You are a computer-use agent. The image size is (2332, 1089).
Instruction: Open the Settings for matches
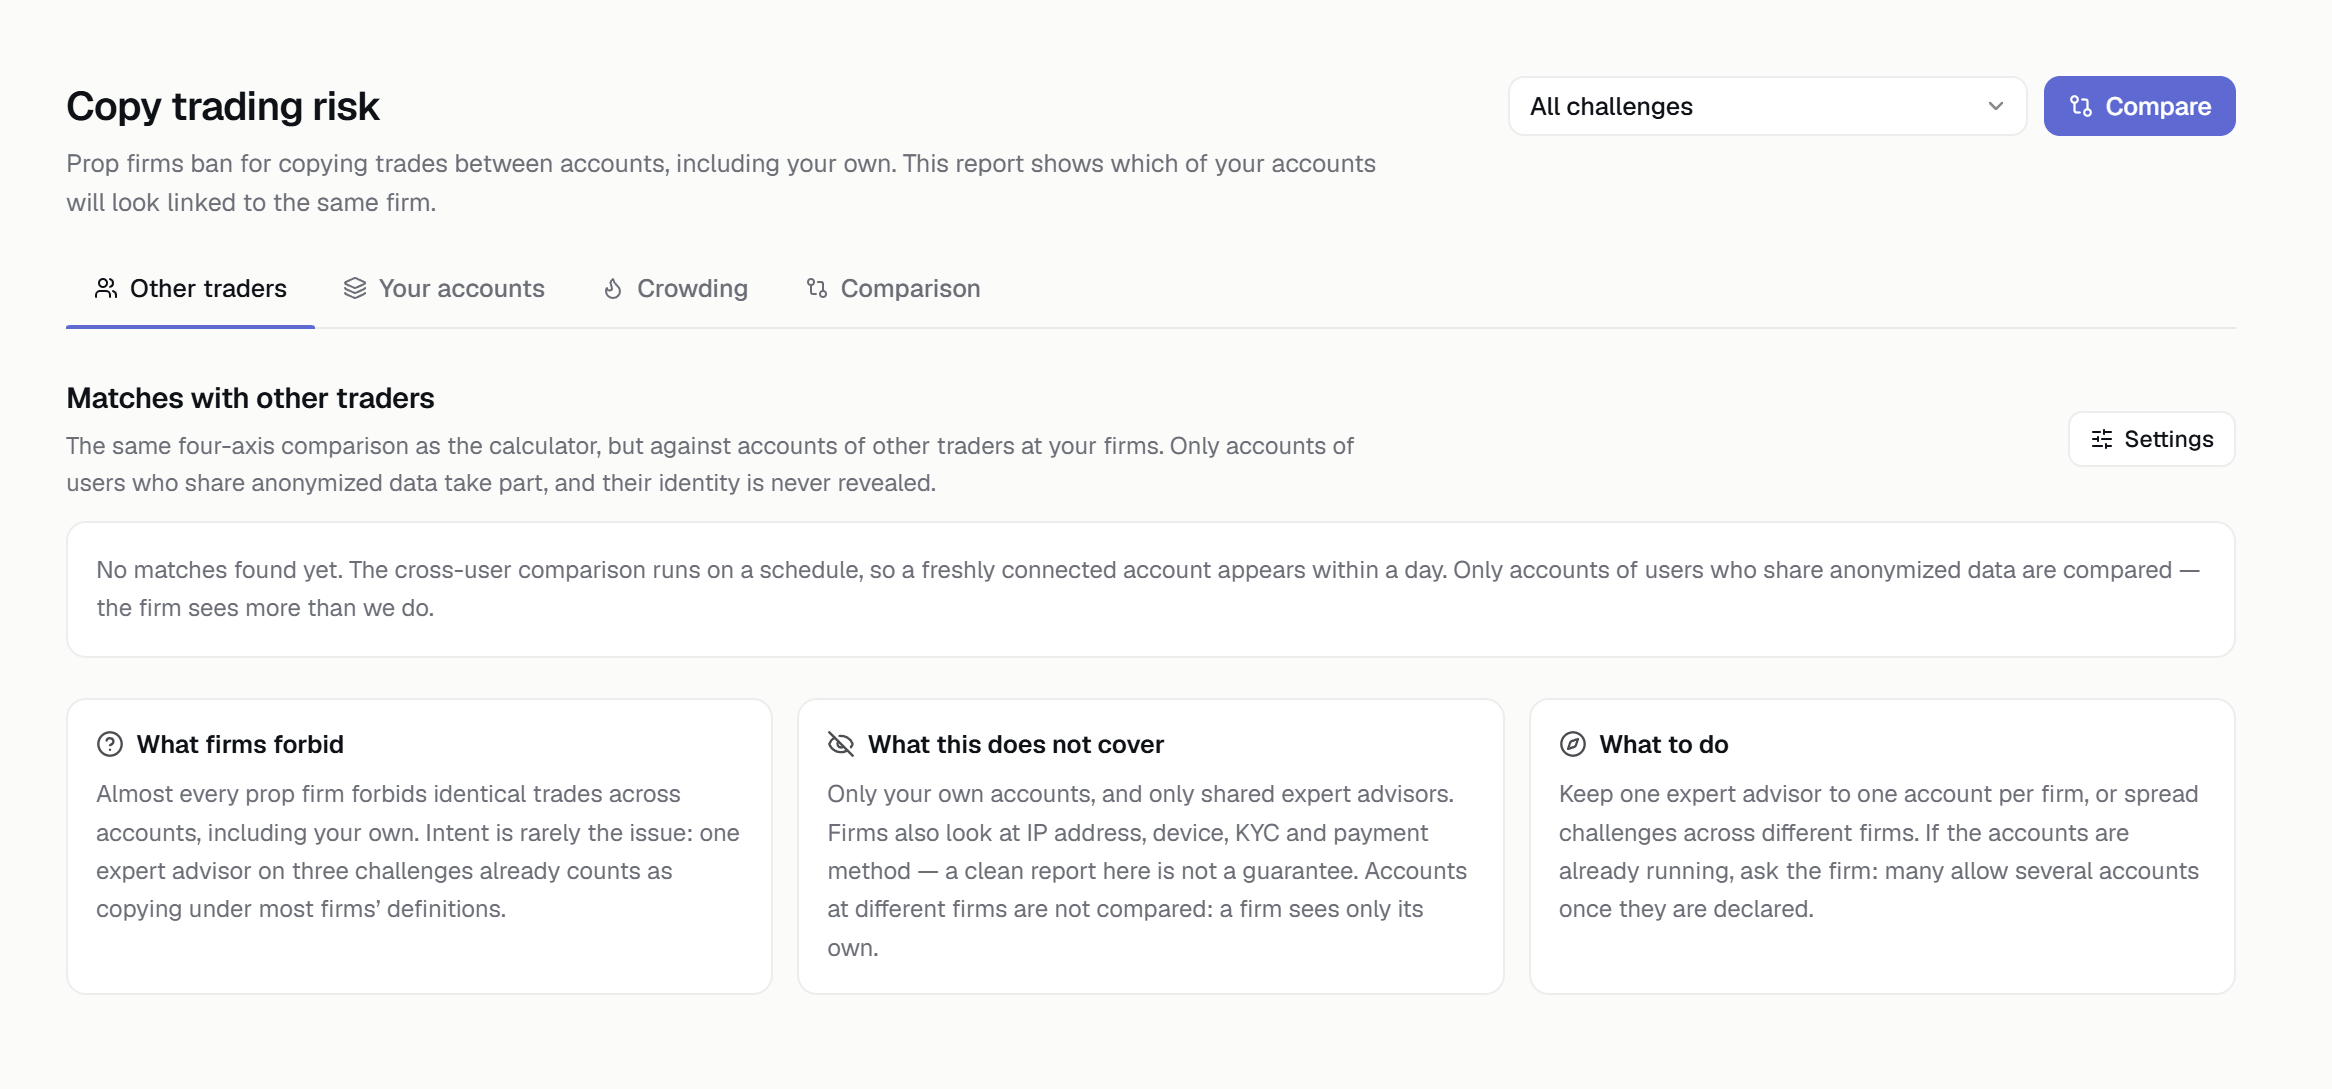pos(2152,439)
